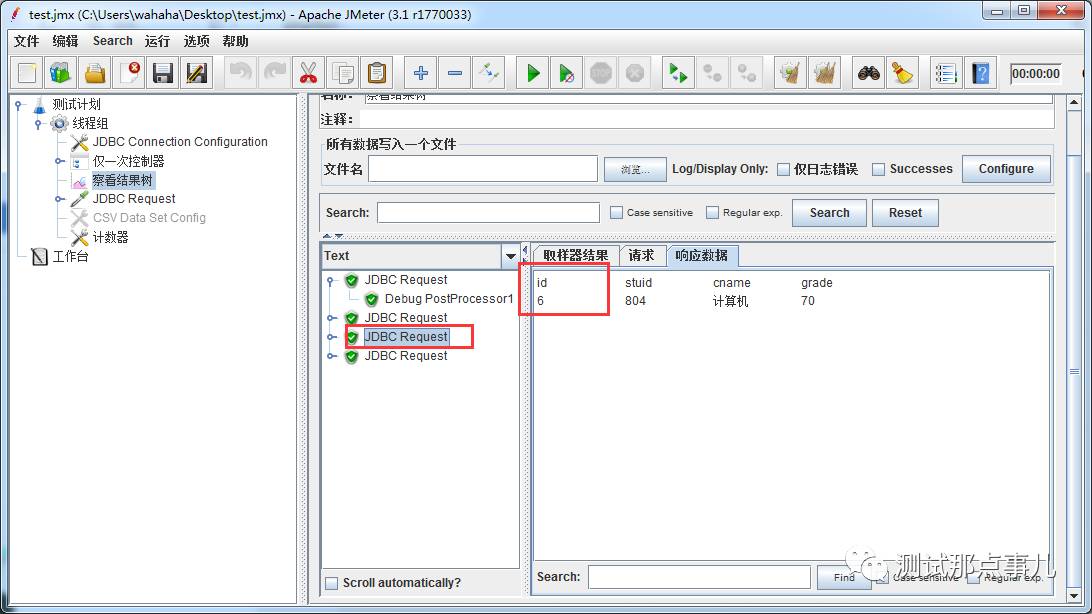Click the 注释 comment field
The width and height of the screenshot is (1092, 614).
[706, 119]
